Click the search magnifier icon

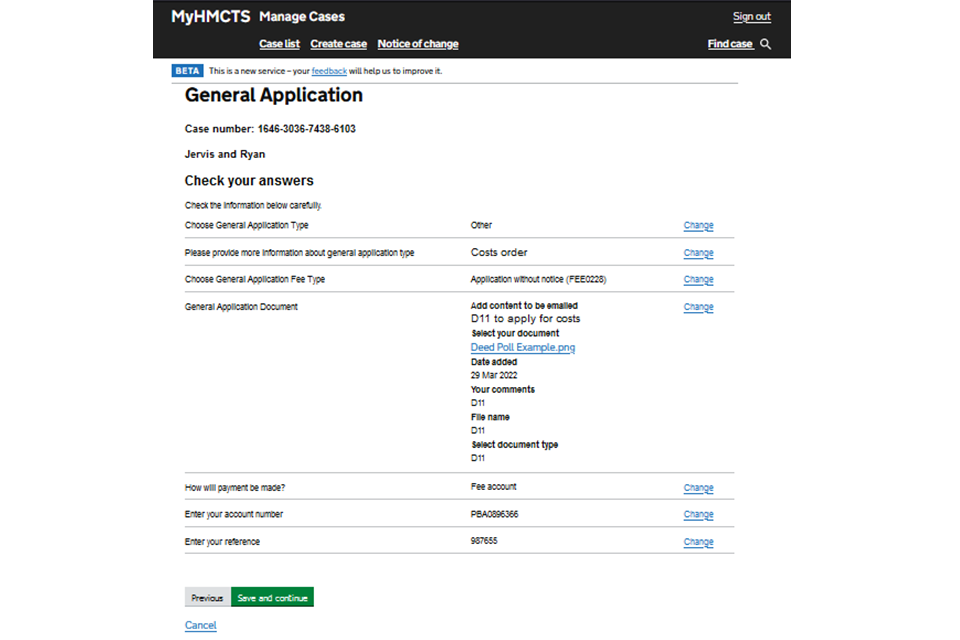coord(766,44)
